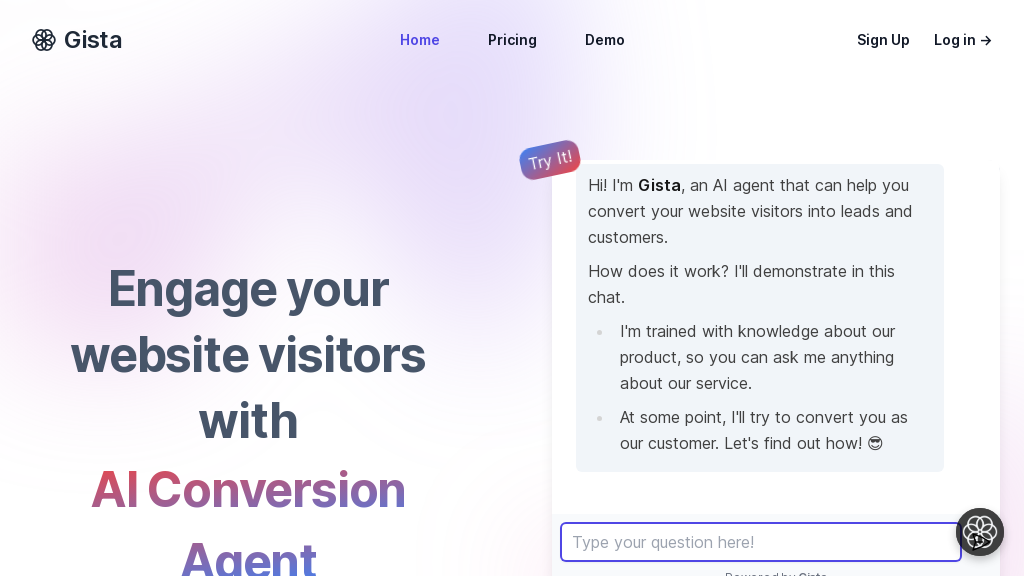Click the "Engage your website visitors" heading
The height and width of the screenshot is (576, 1024).
[x=248, y=321]
